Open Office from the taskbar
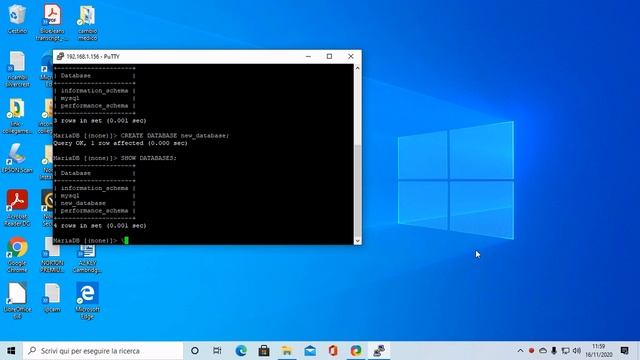 (333, 351)
